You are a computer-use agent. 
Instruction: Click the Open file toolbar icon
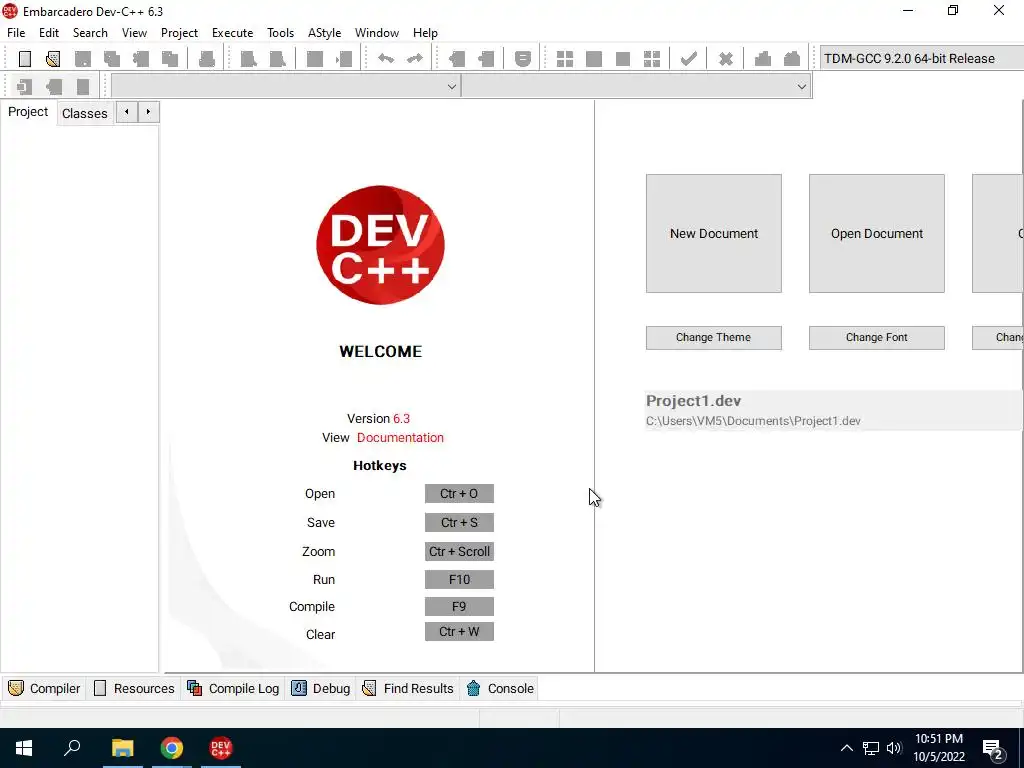click(53, 59)
